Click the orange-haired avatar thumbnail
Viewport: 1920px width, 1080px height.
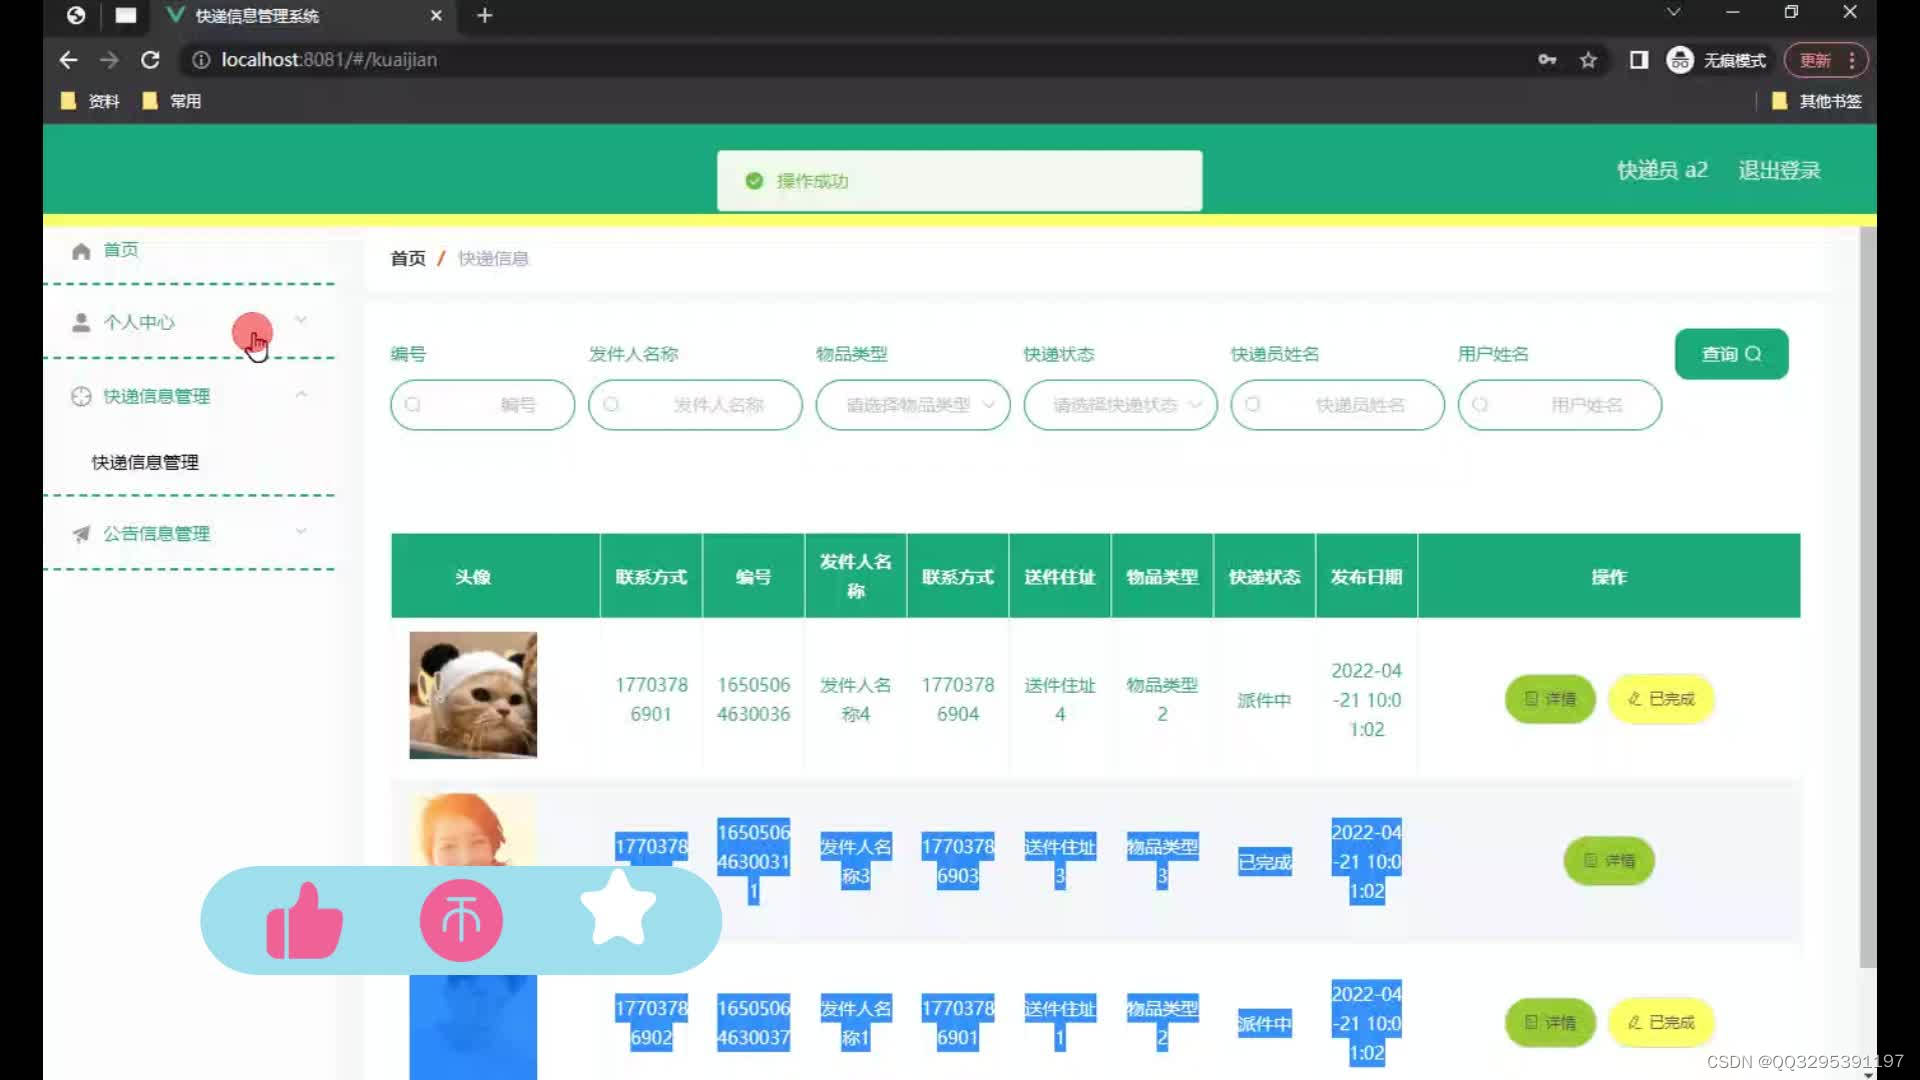point(473,830)
